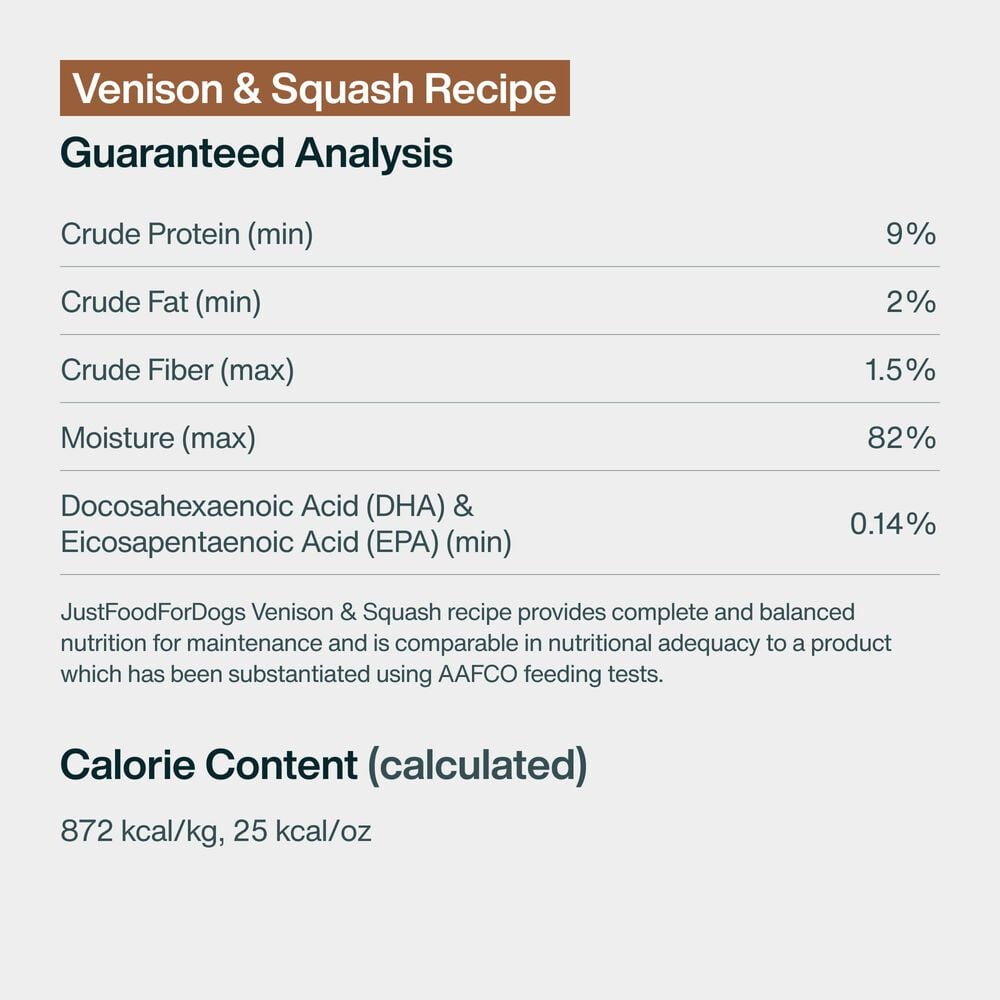The width and height of the screenshot is (1000, 1000).
Task: Click the AAFCO feeding tests text
Action: pos(549,674)
